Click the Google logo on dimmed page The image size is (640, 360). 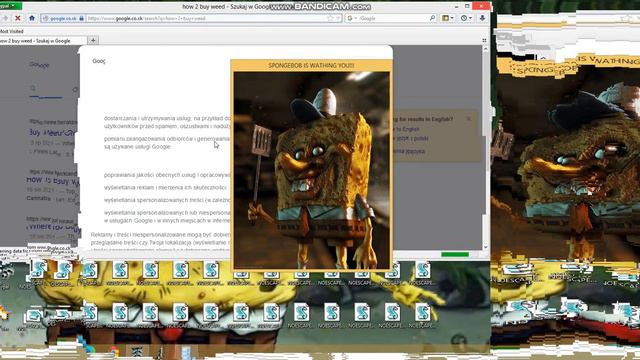(x=40, y=65)
